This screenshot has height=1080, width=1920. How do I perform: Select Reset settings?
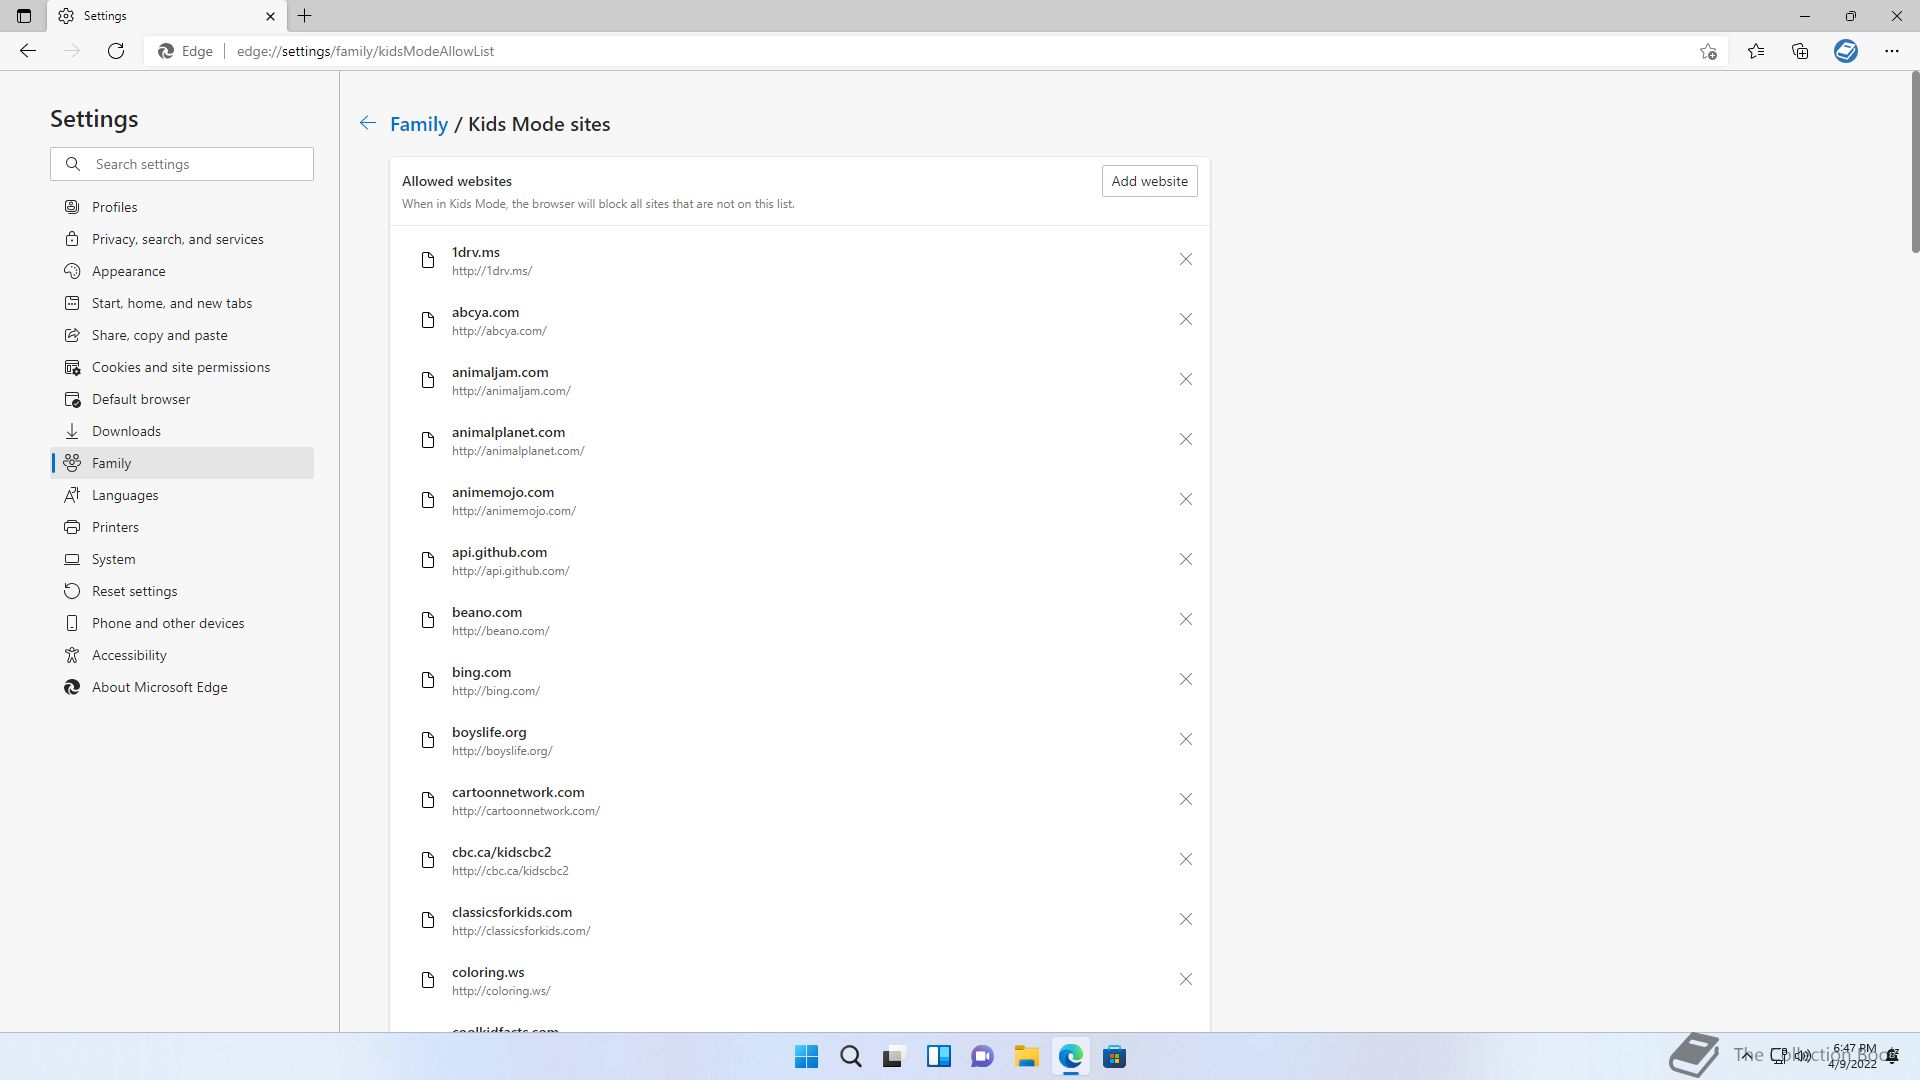point(182,591)
